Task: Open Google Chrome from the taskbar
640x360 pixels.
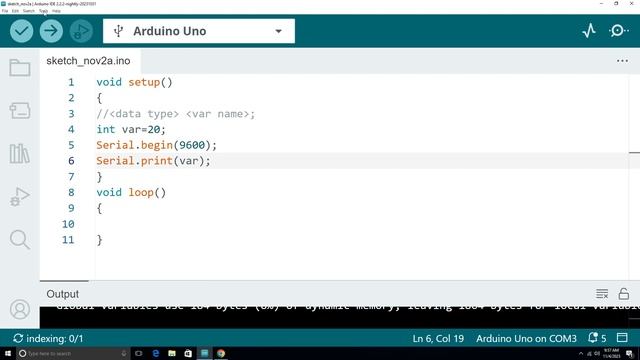Action: [221, 353]
